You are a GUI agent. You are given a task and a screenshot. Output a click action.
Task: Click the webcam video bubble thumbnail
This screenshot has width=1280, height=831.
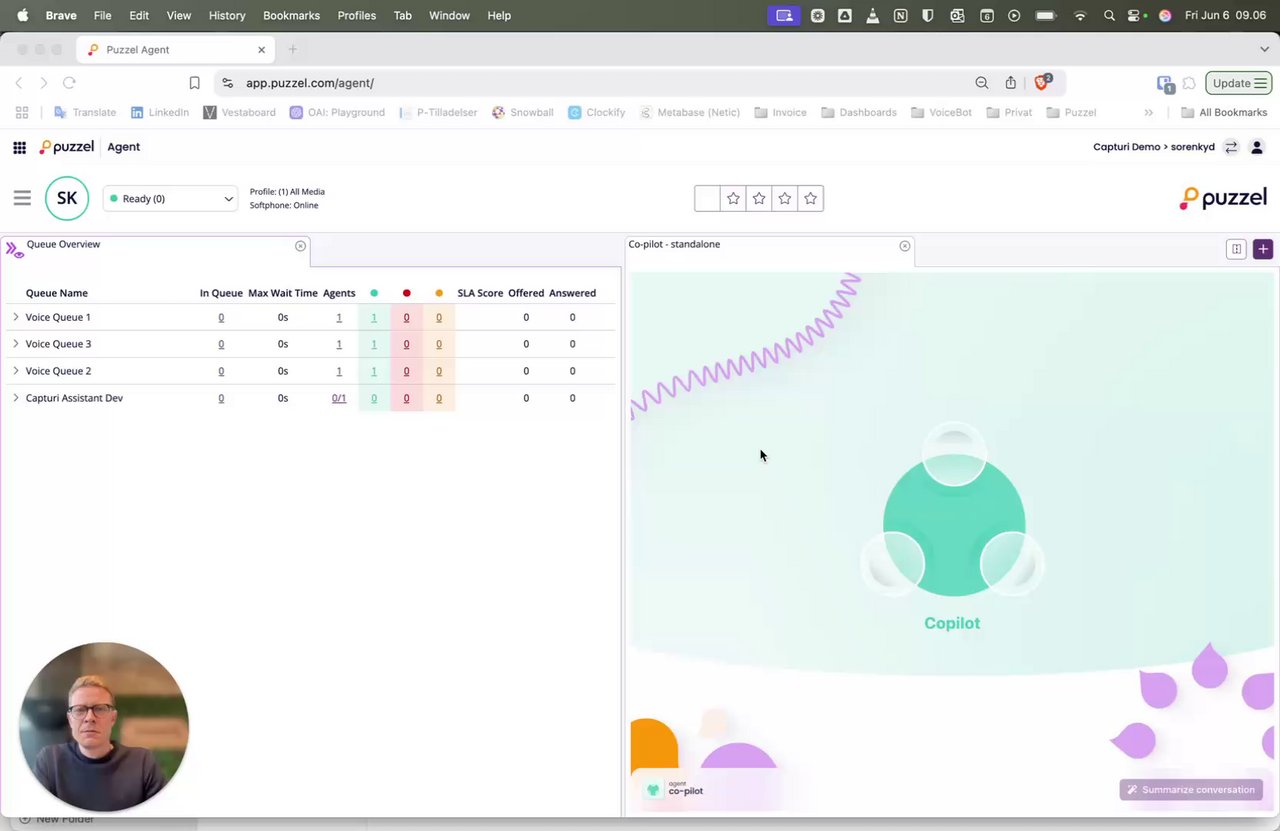(104, 727)
